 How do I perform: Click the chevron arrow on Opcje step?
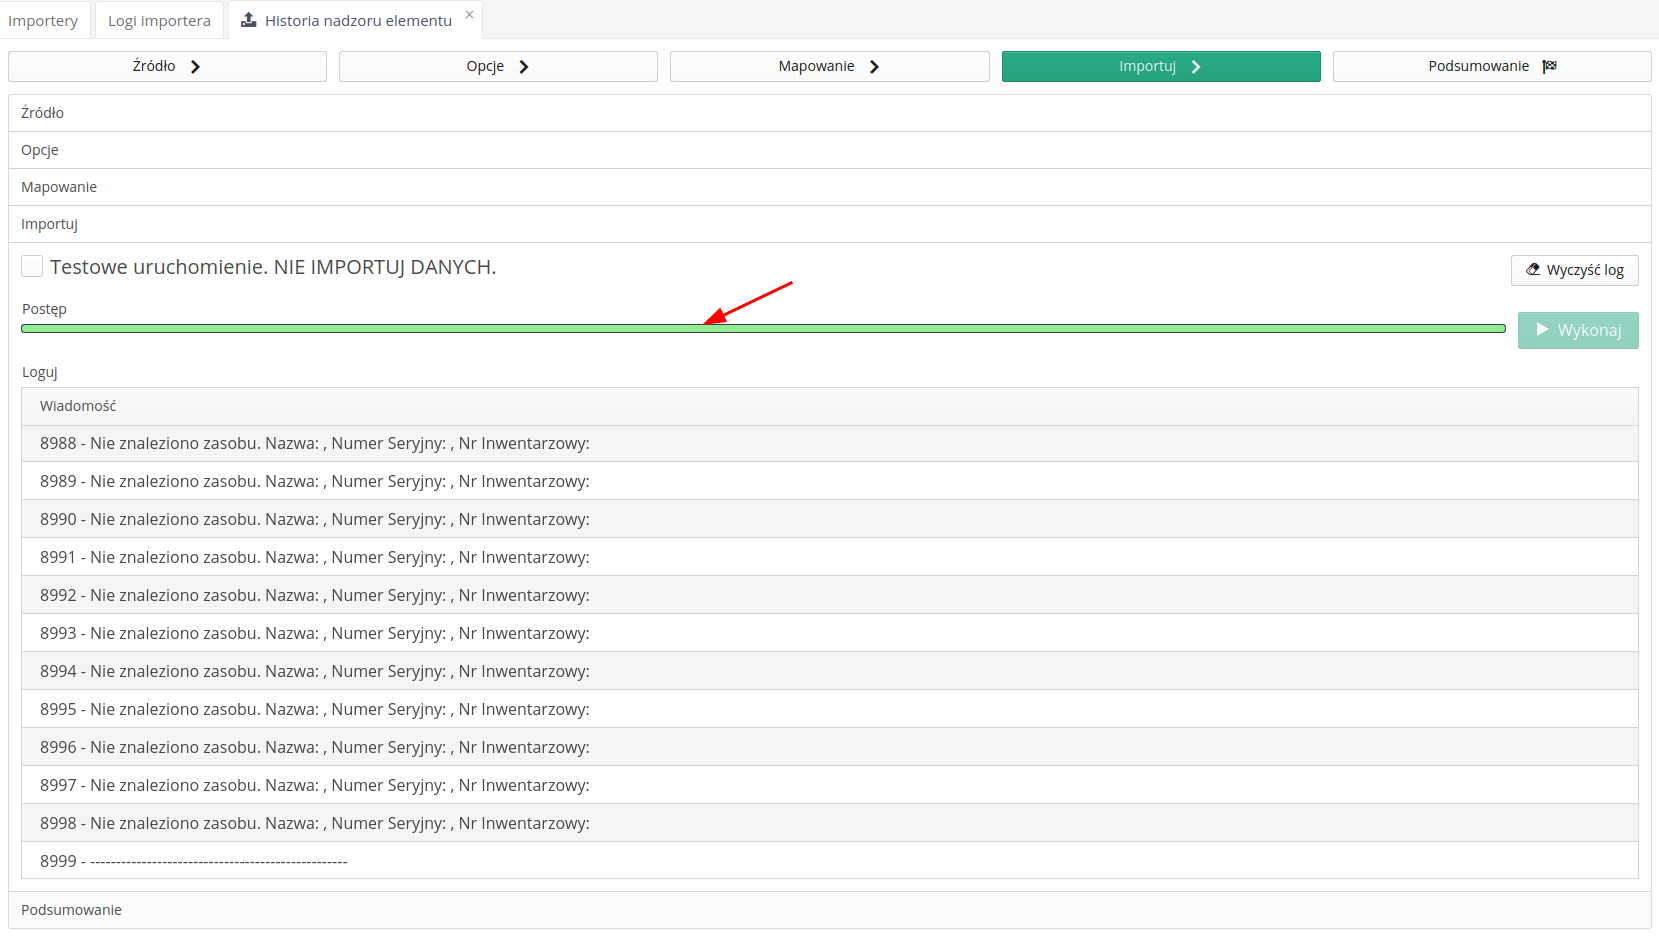pyautogui.click(x=524, y=66)
